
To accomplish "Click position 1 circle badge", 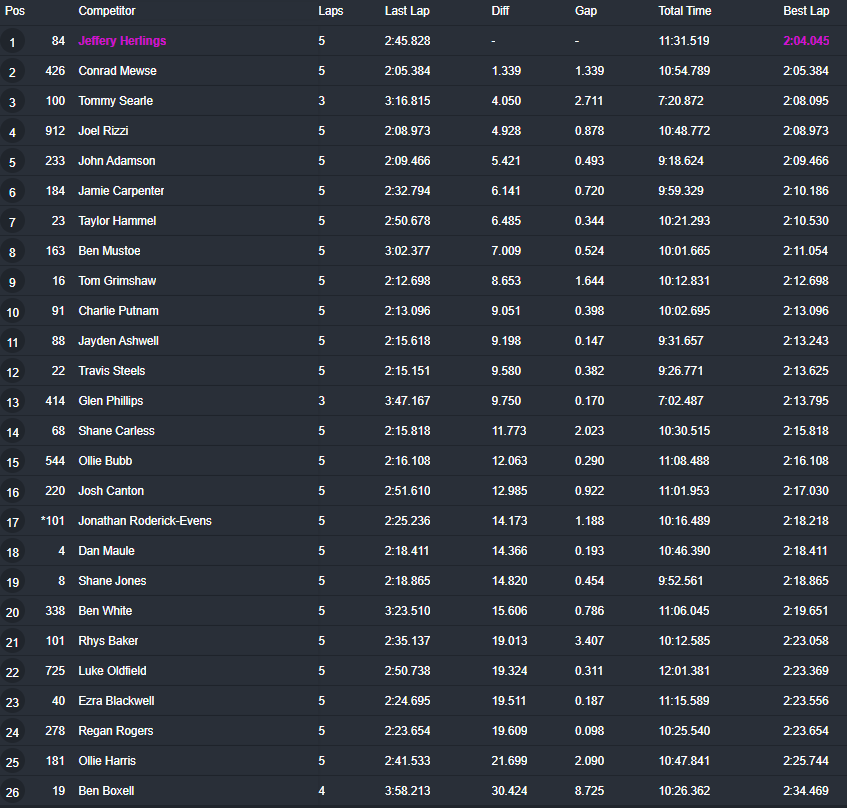I will pos(12,42).
